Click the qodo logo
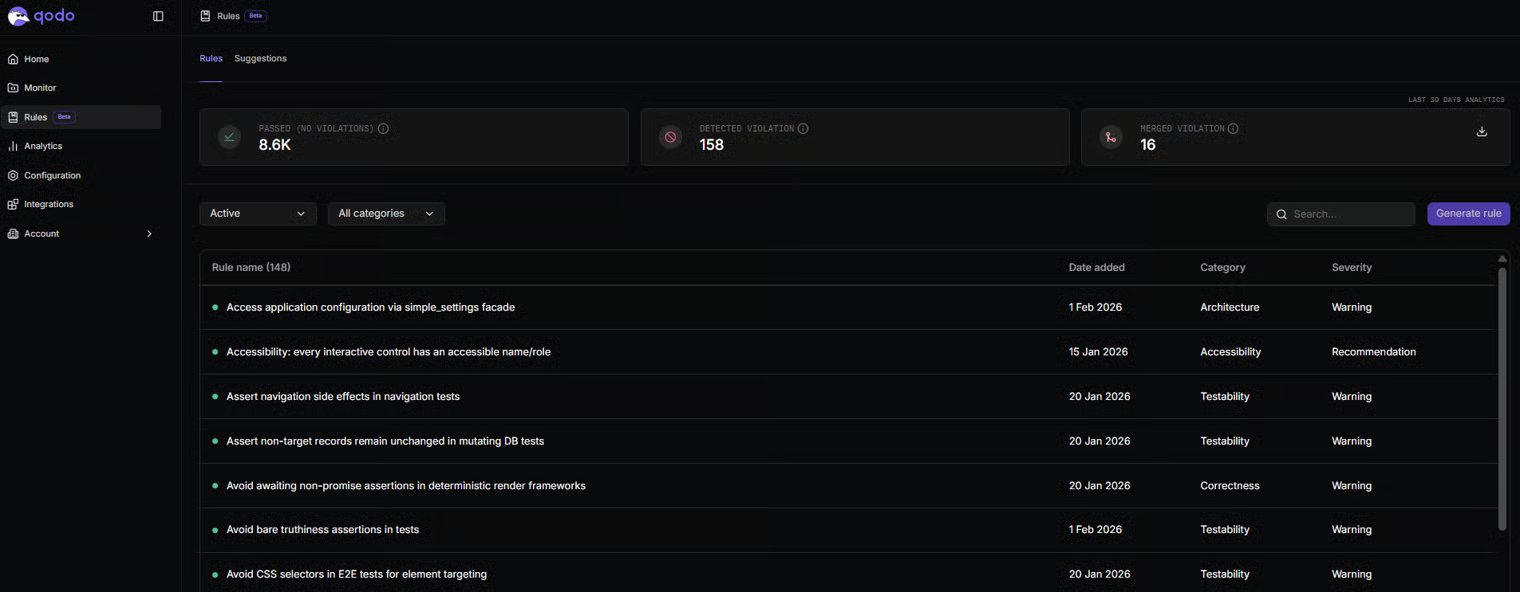1520x592 pixels. 42,16
